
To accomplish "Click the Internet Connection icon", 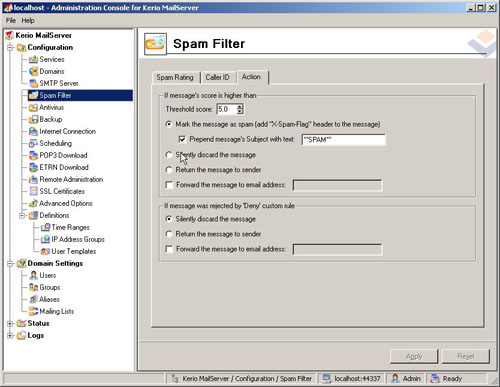I will coord(33,131).
